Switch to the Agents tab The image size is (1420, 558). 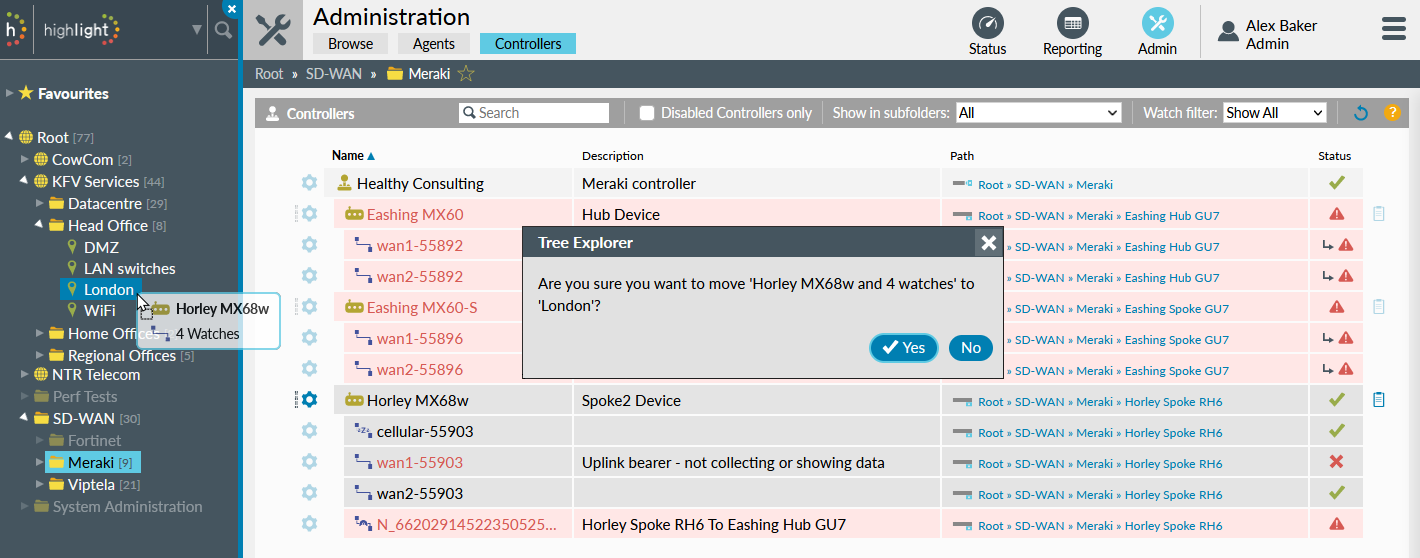click(433, 44)
